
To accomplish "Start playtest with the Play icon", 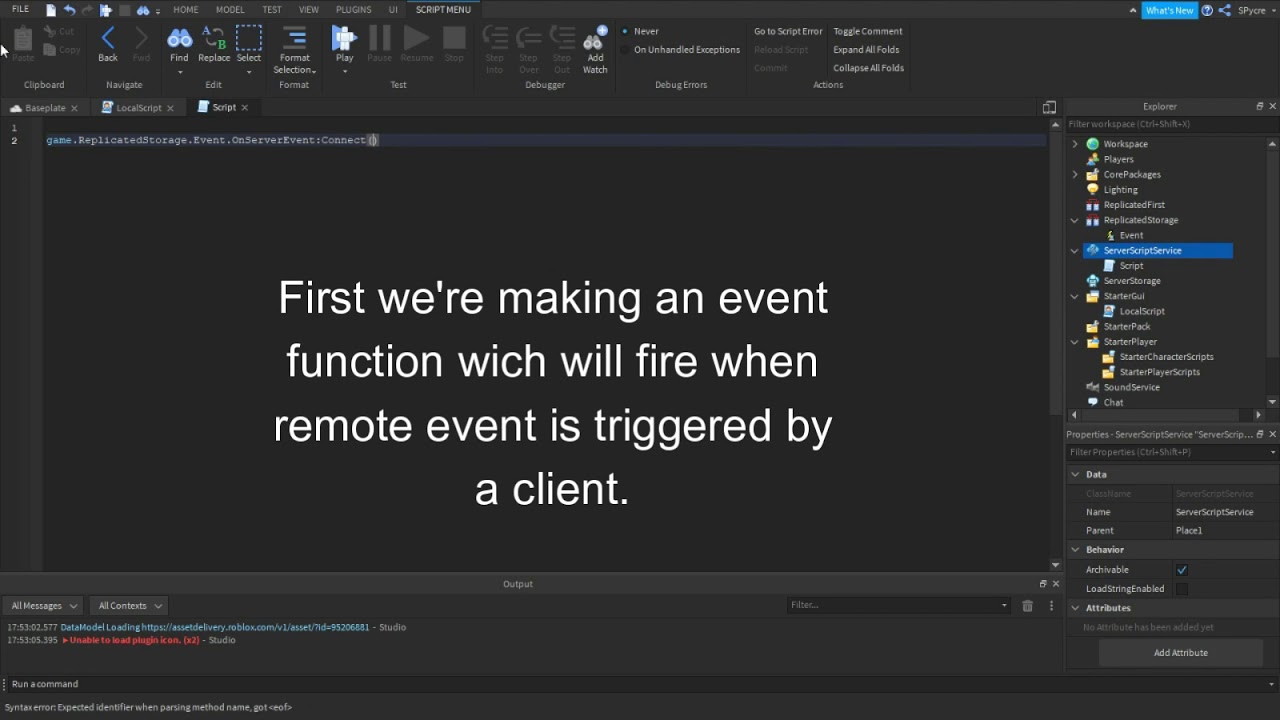I will pos(344,39).
